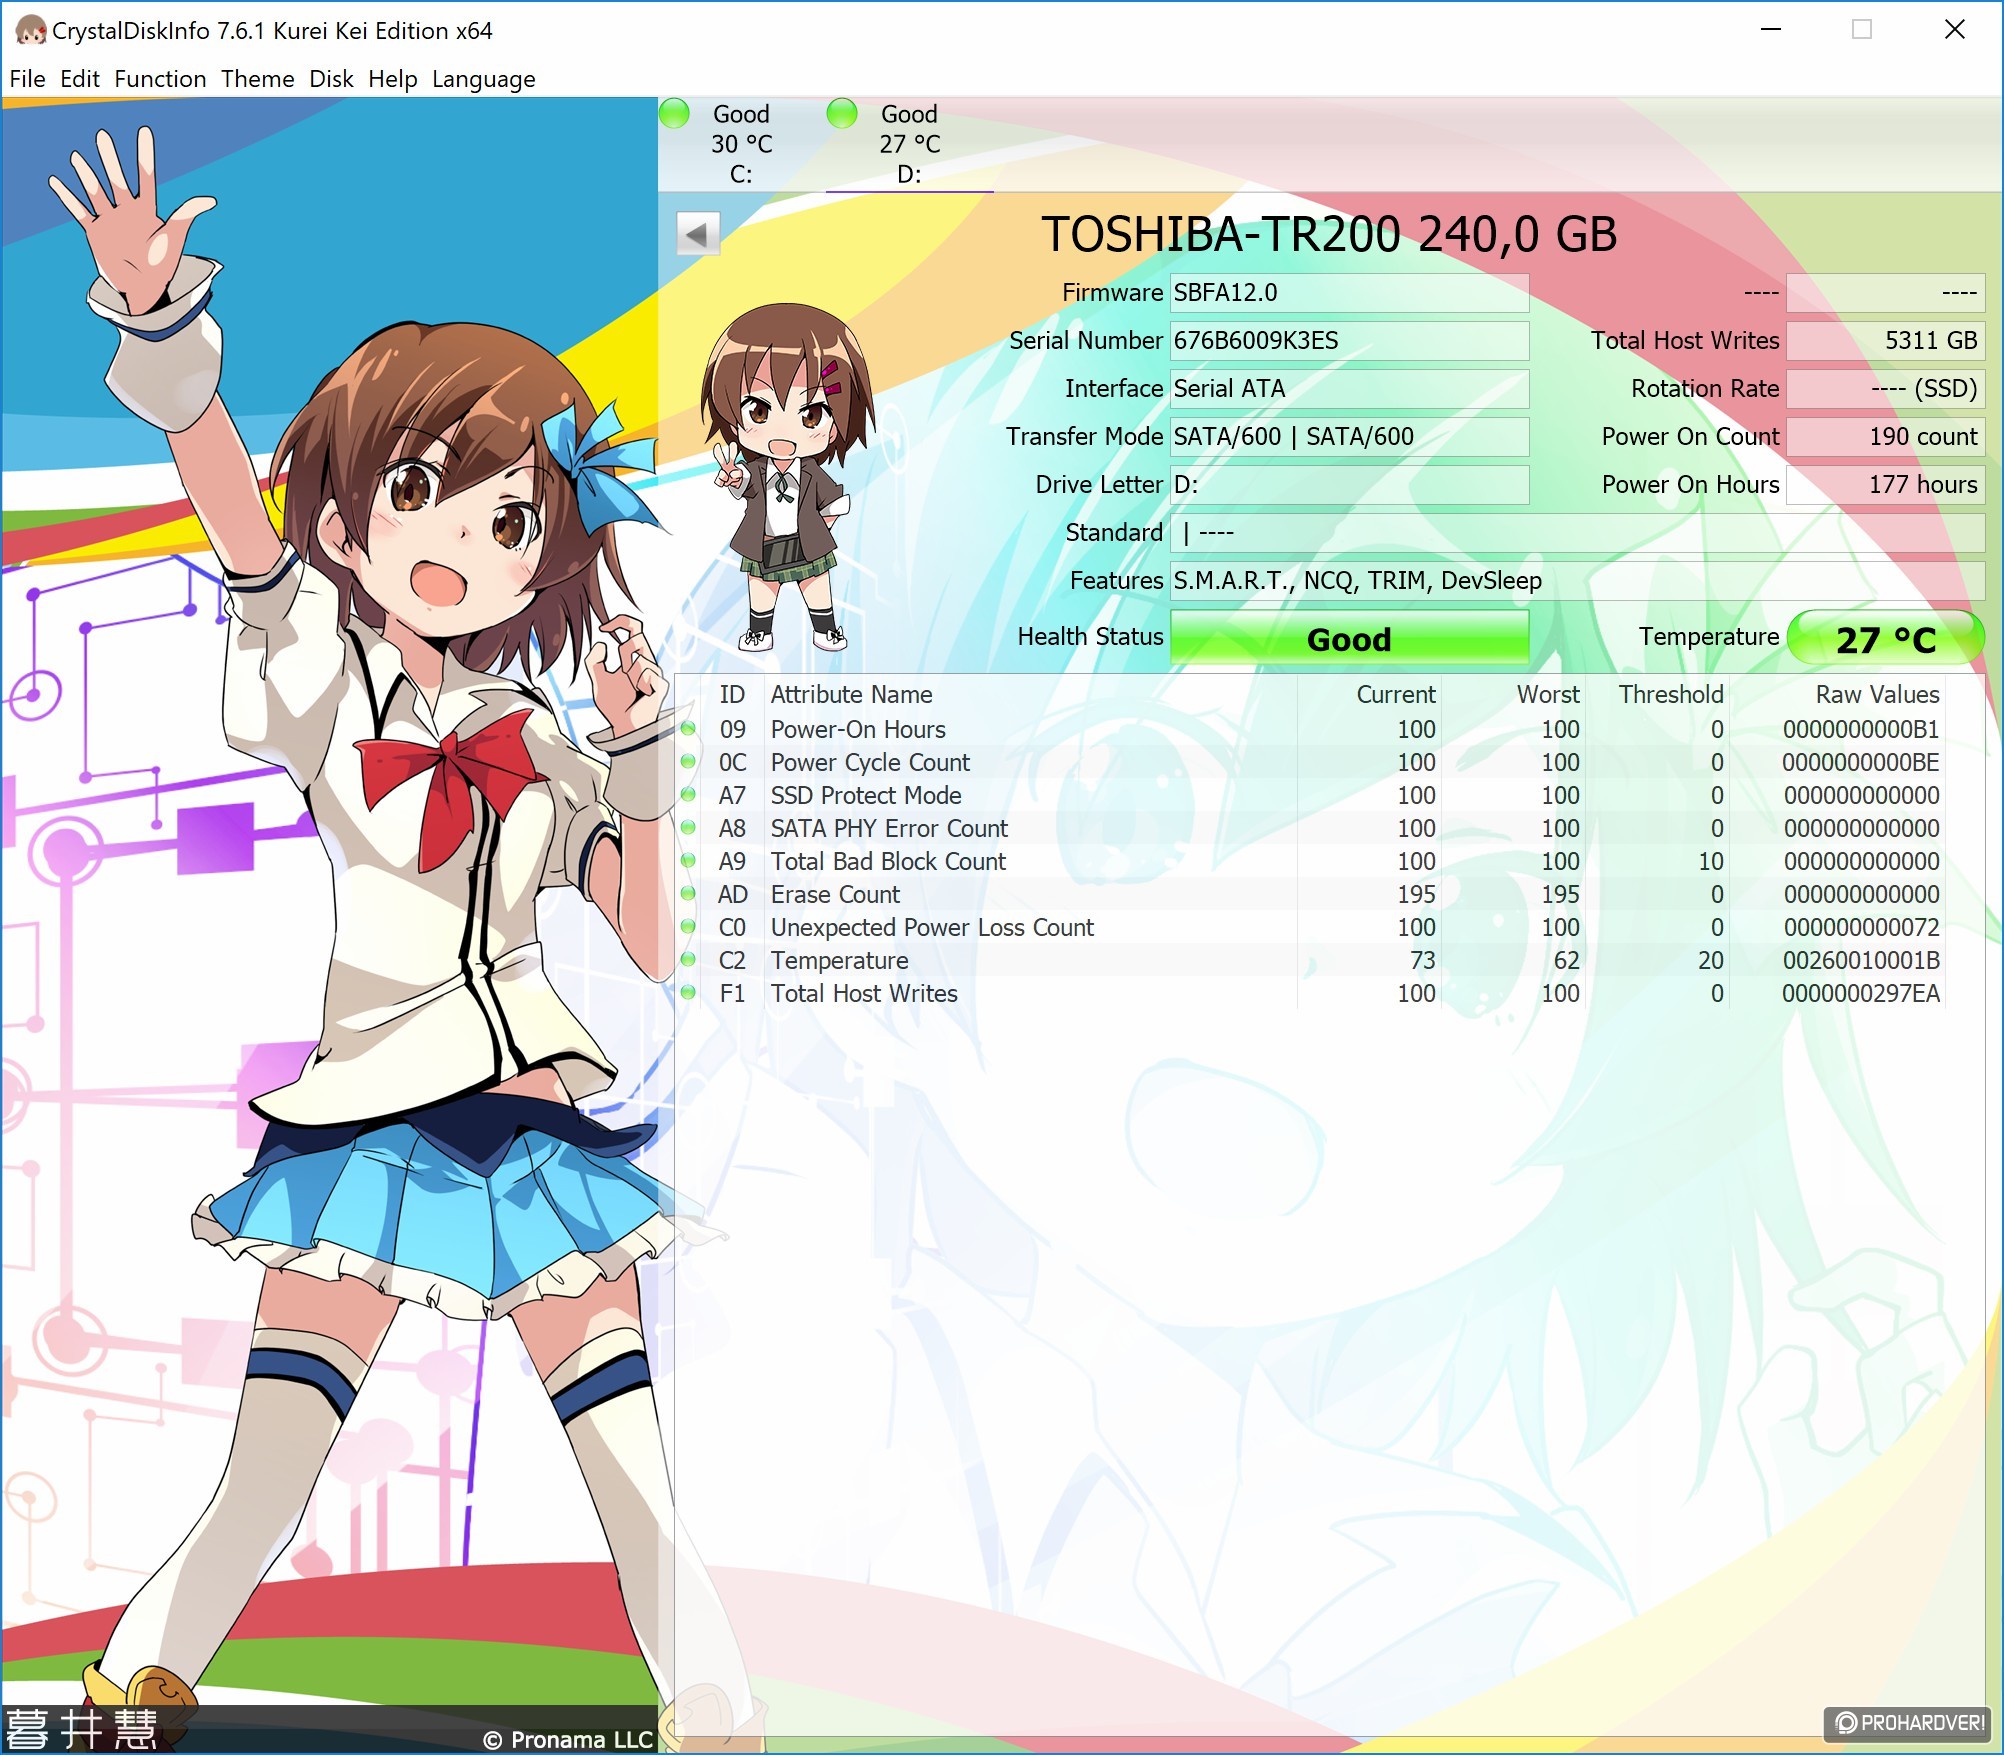The width and height of the screenshot is (2004, 1755).
Task: Click raw value 00260010001B
Action: [1861, 961]
